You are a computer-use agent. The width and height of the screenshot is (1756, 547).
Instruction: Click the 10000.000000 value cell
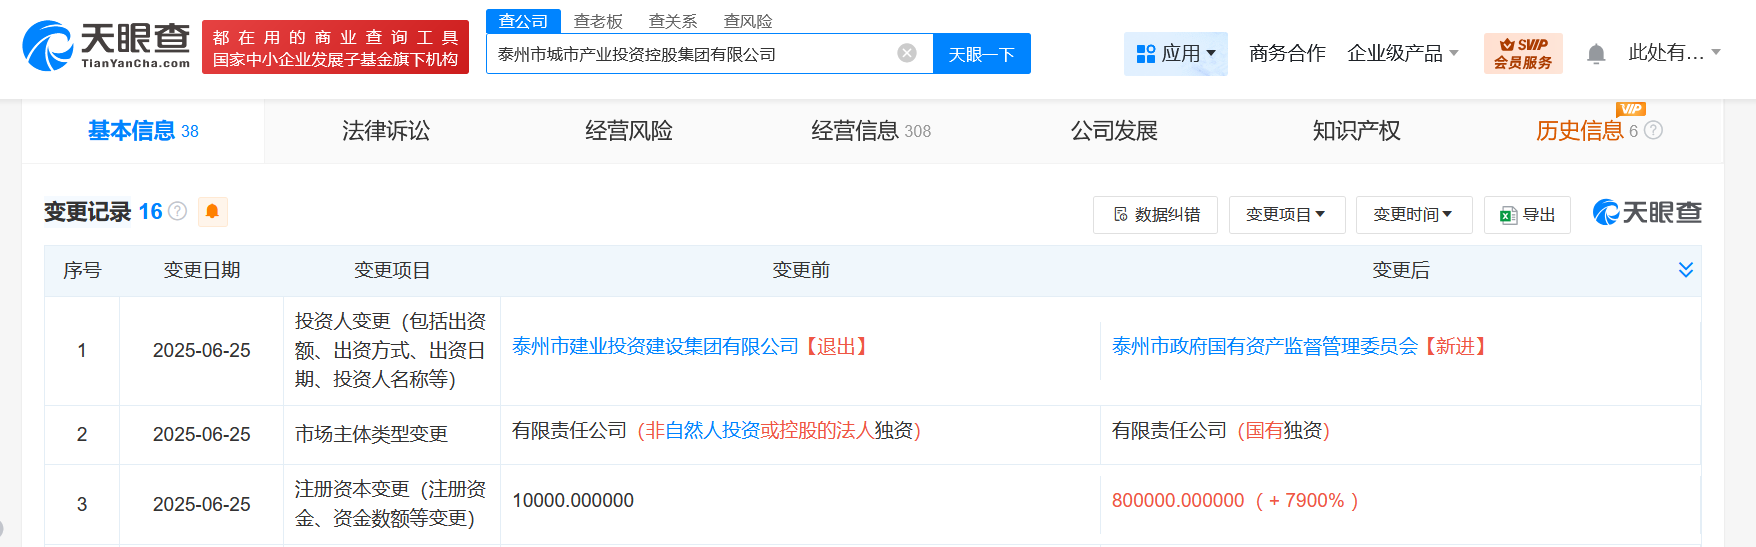coord(573,500)
